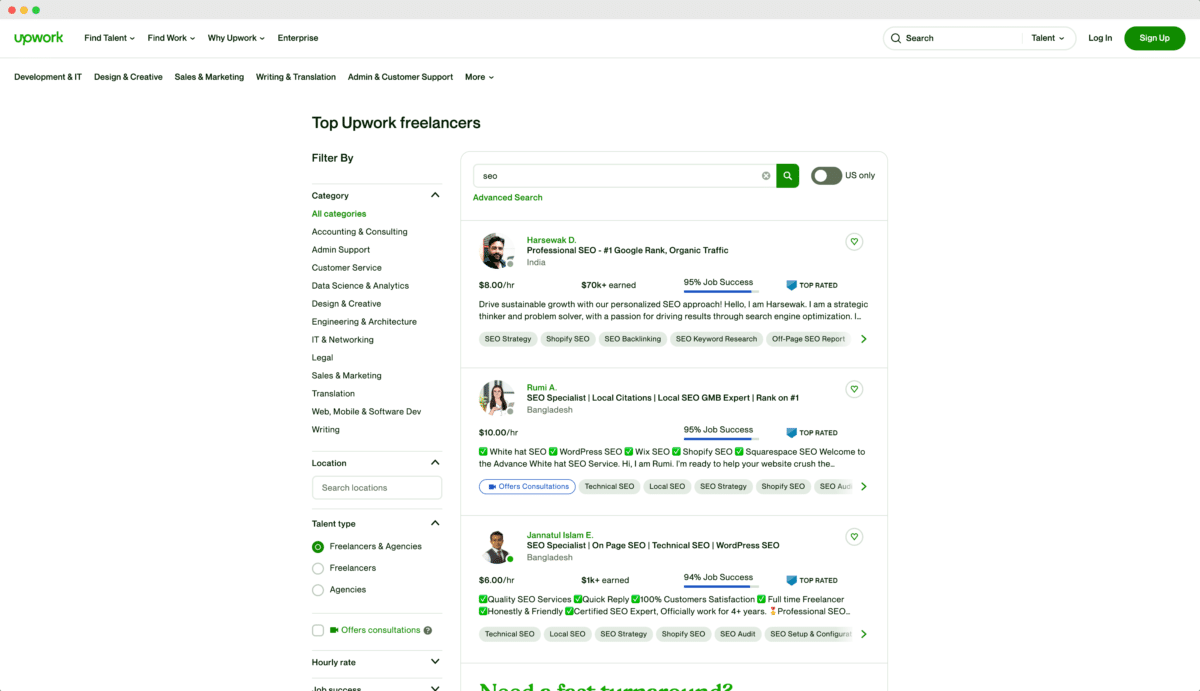Open Jannatul Islam E.'s profile photo
The width and height of the screenshot is (1200, 691).
click(x=496, y=546)
